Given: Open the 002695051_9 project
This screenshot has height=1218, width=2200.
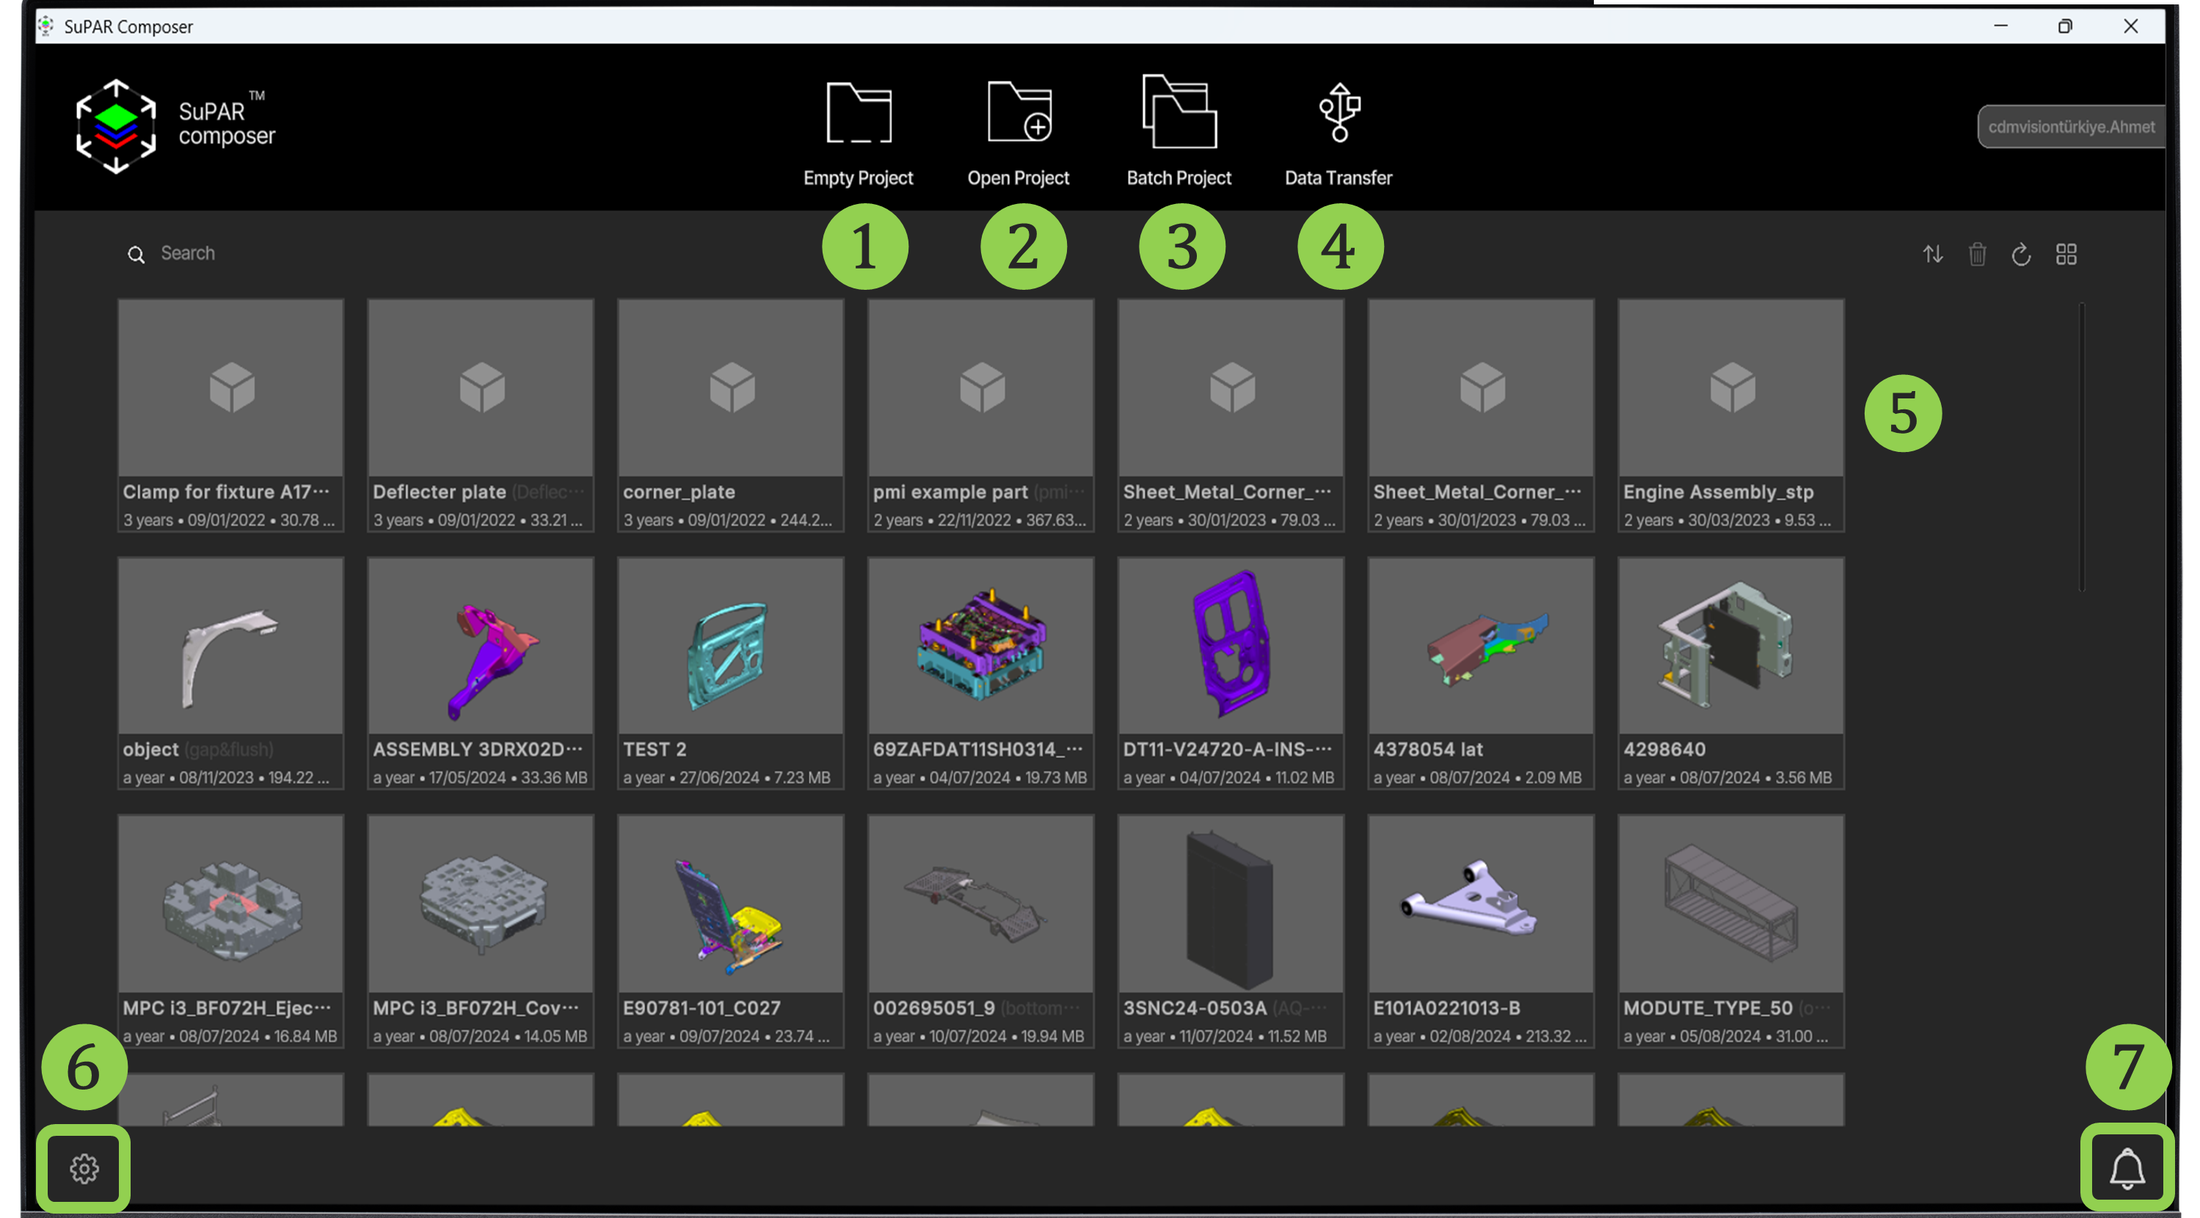Looking at the screenshot, I should [981, 931].
